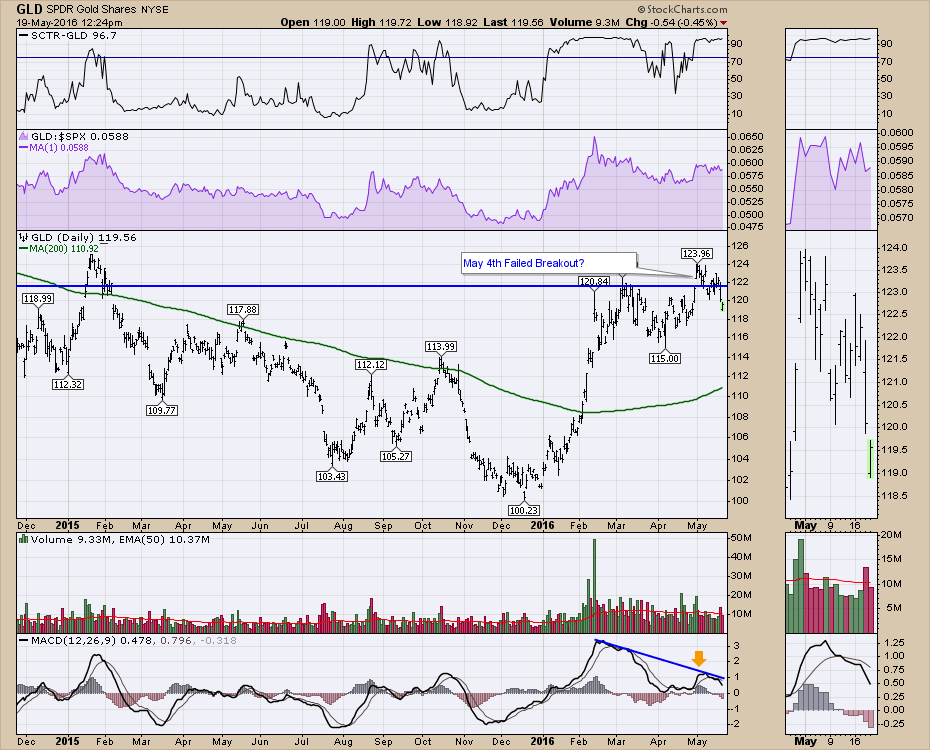The width and height of the screenshot is (930, 750).
Task: Click the 105.27 price label
Action: tap(396, 456)
